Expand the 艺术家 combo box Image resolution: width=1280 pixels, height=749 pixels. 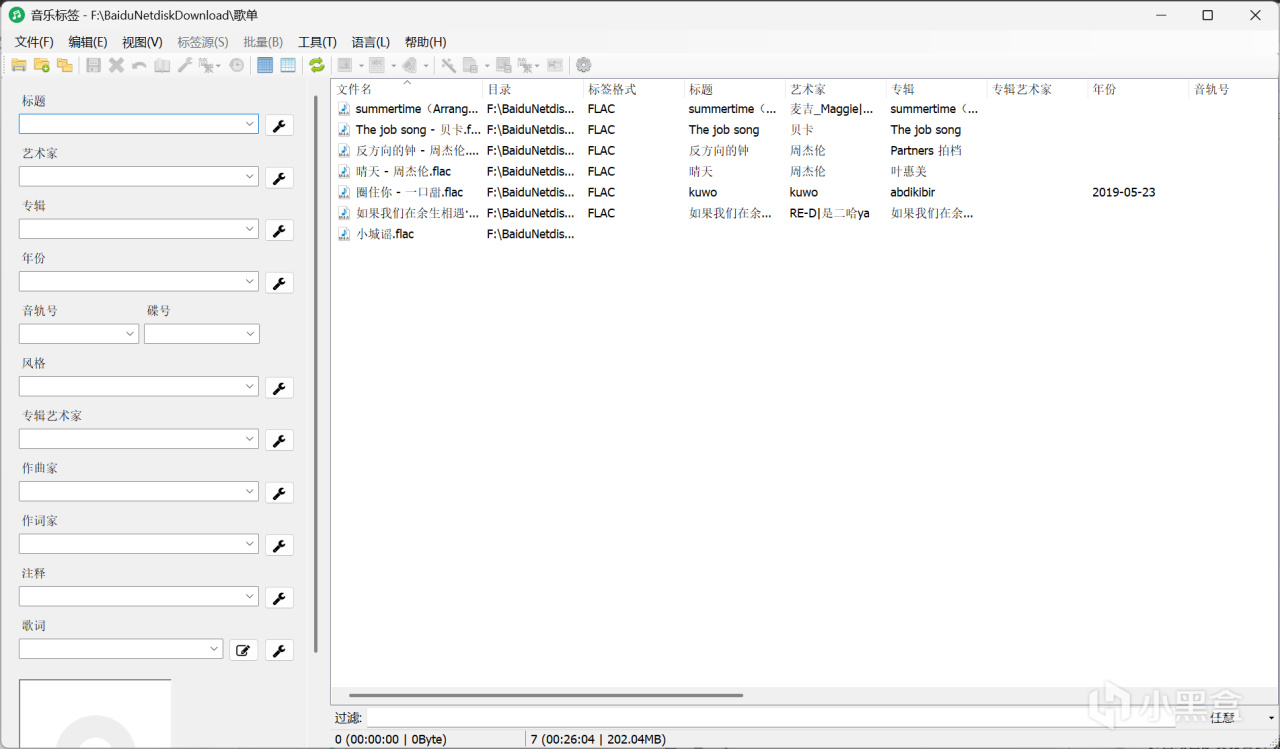[250, 176]
